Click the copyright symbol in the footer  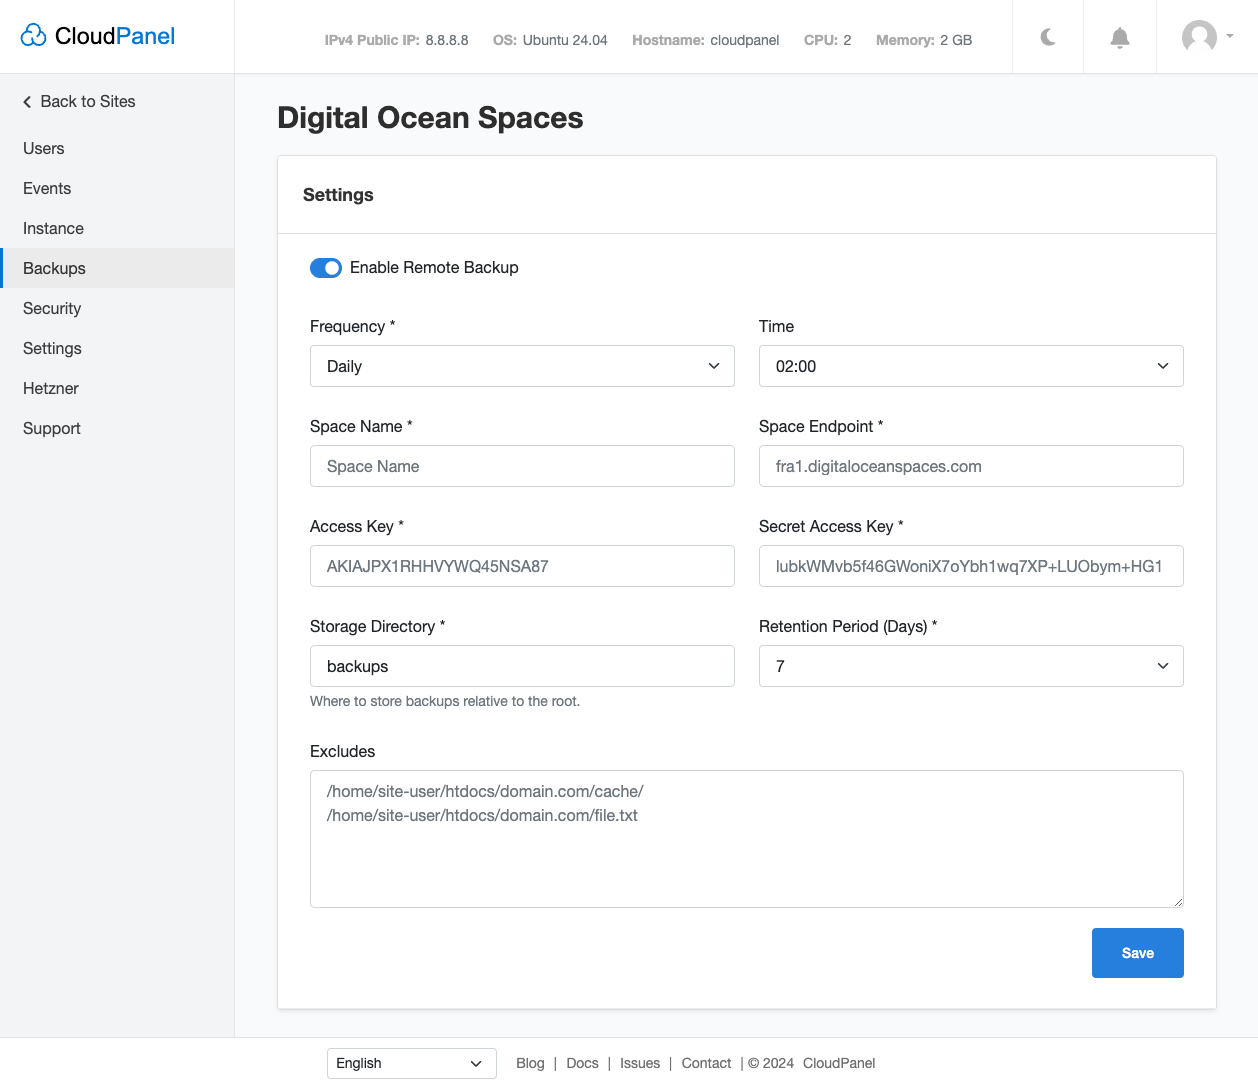pos(752,1063)
